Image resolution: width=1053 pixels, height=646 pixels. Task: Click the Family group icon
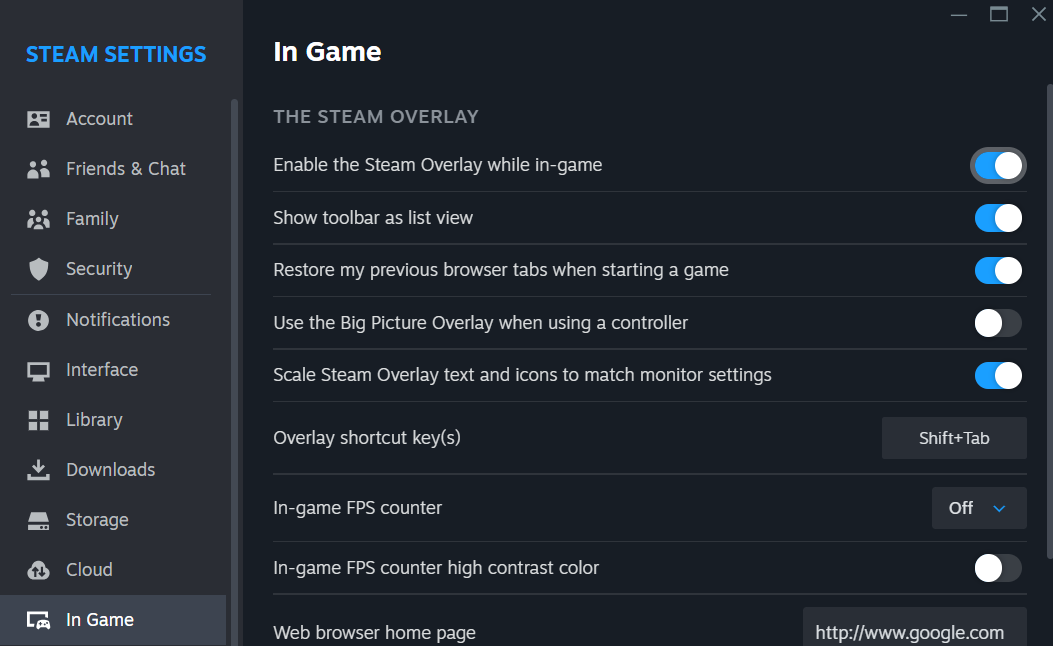[x=39, y=219]
